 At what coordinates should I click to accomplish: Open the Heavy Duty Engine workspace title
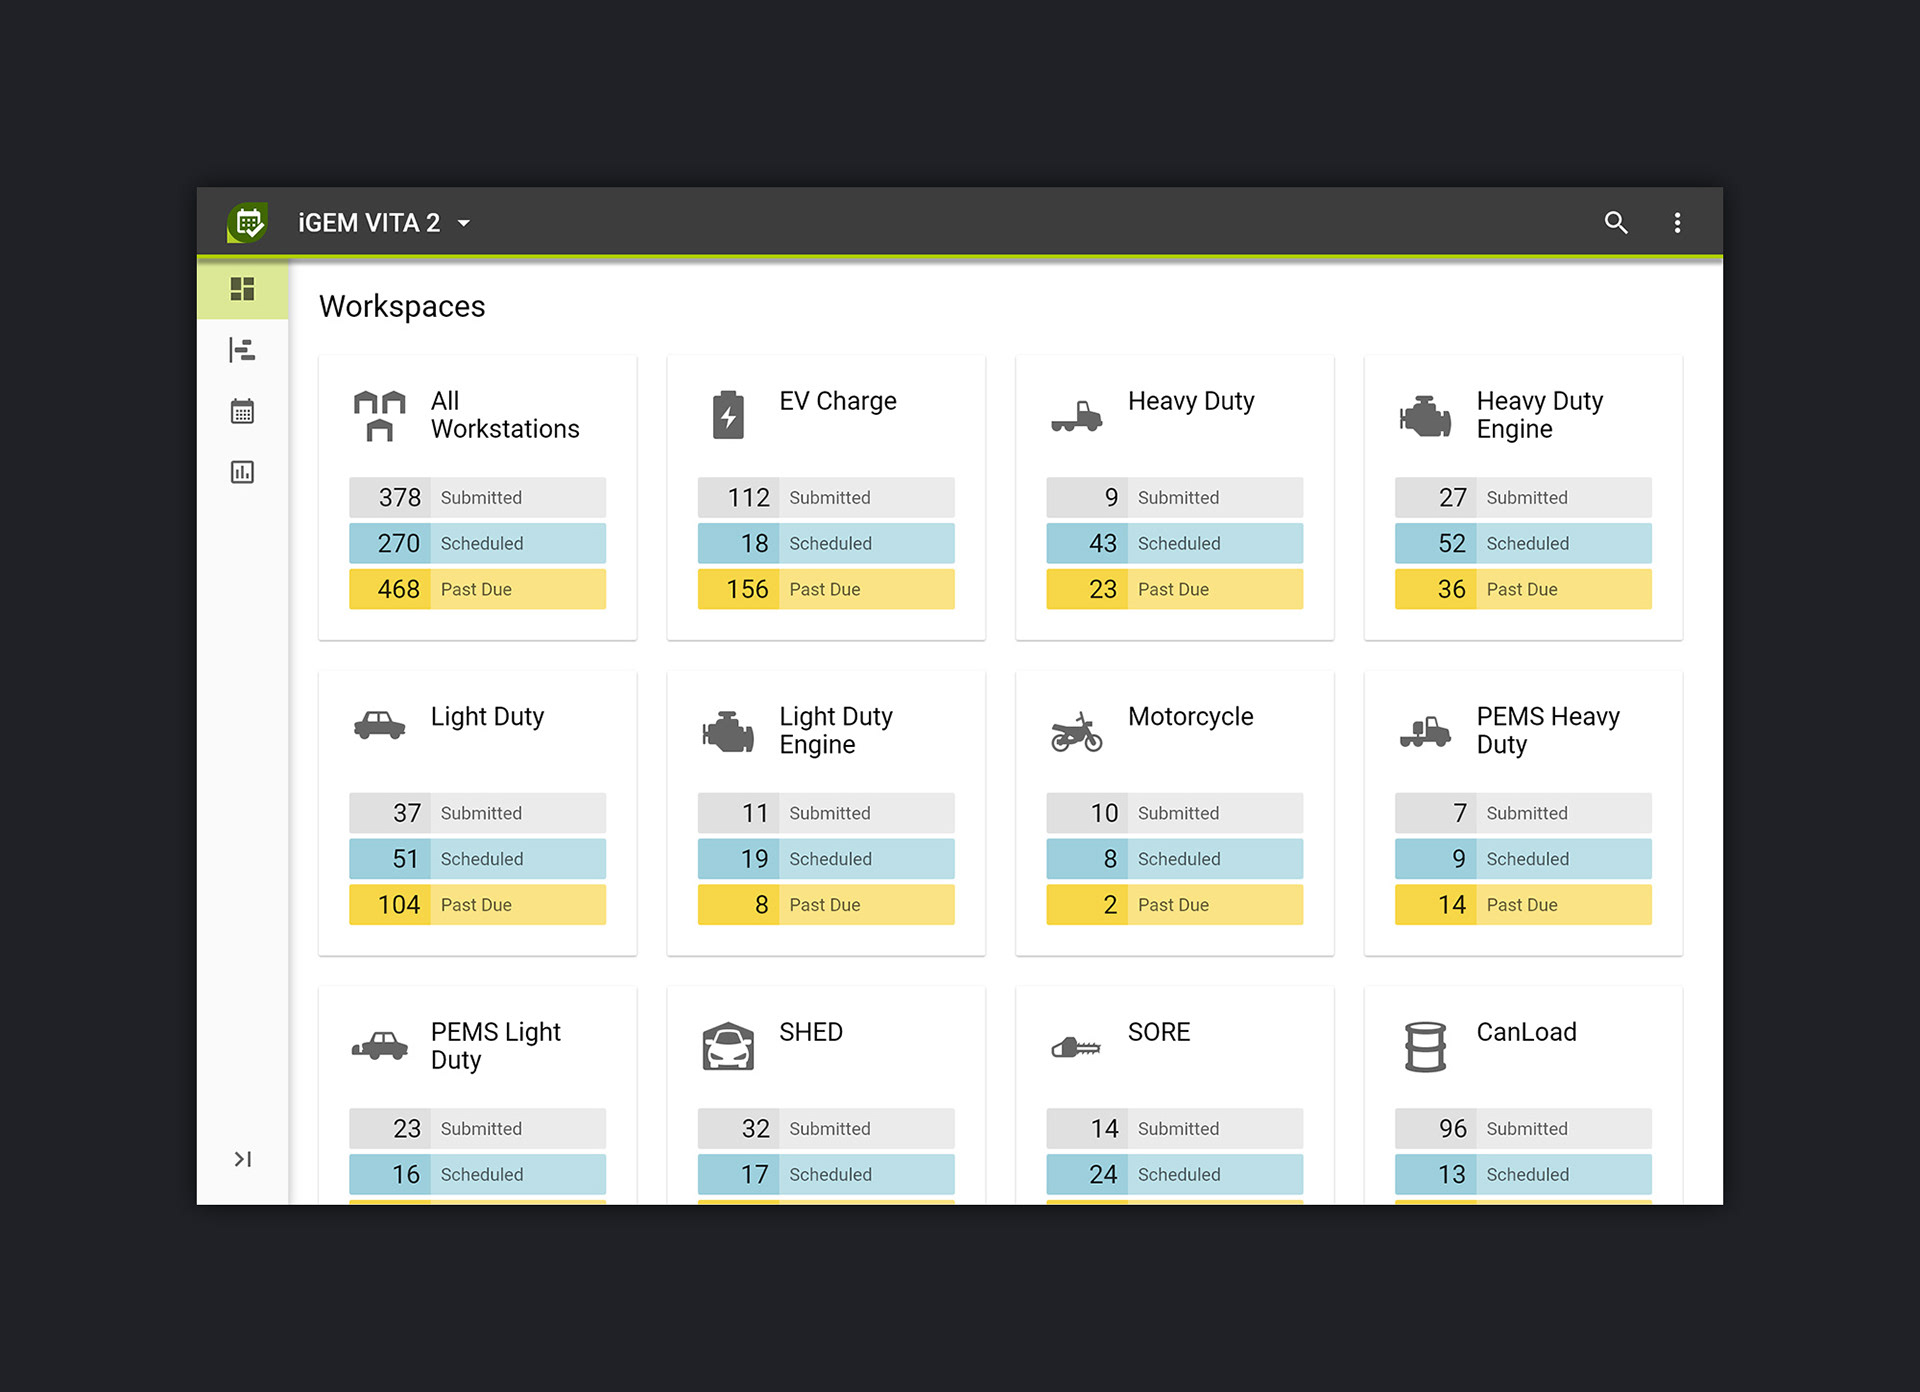(1540, 415)
